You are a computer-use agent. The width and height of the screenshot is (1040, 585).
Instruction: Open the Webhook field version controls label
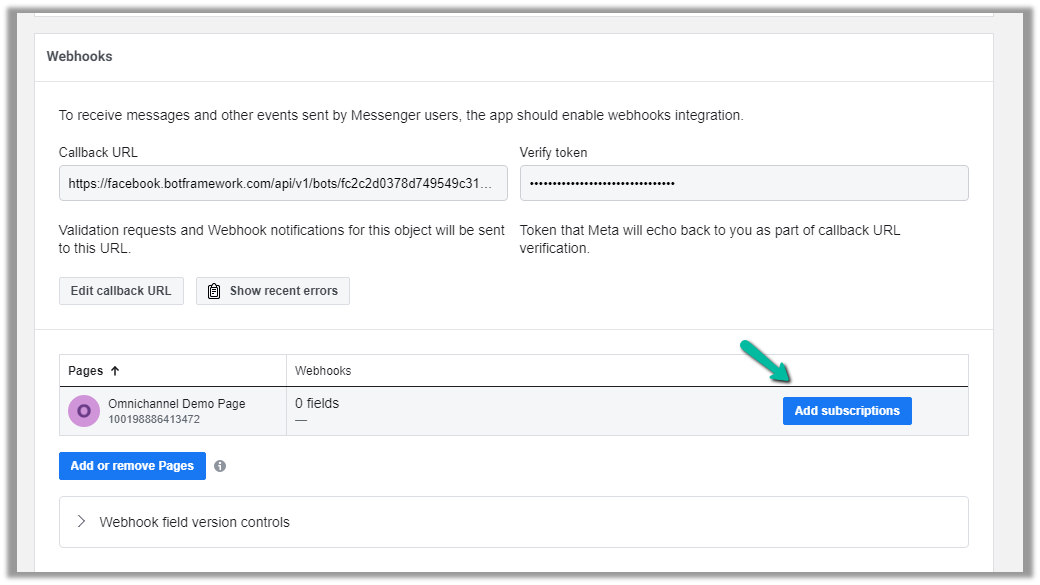[x=194, y=522]
